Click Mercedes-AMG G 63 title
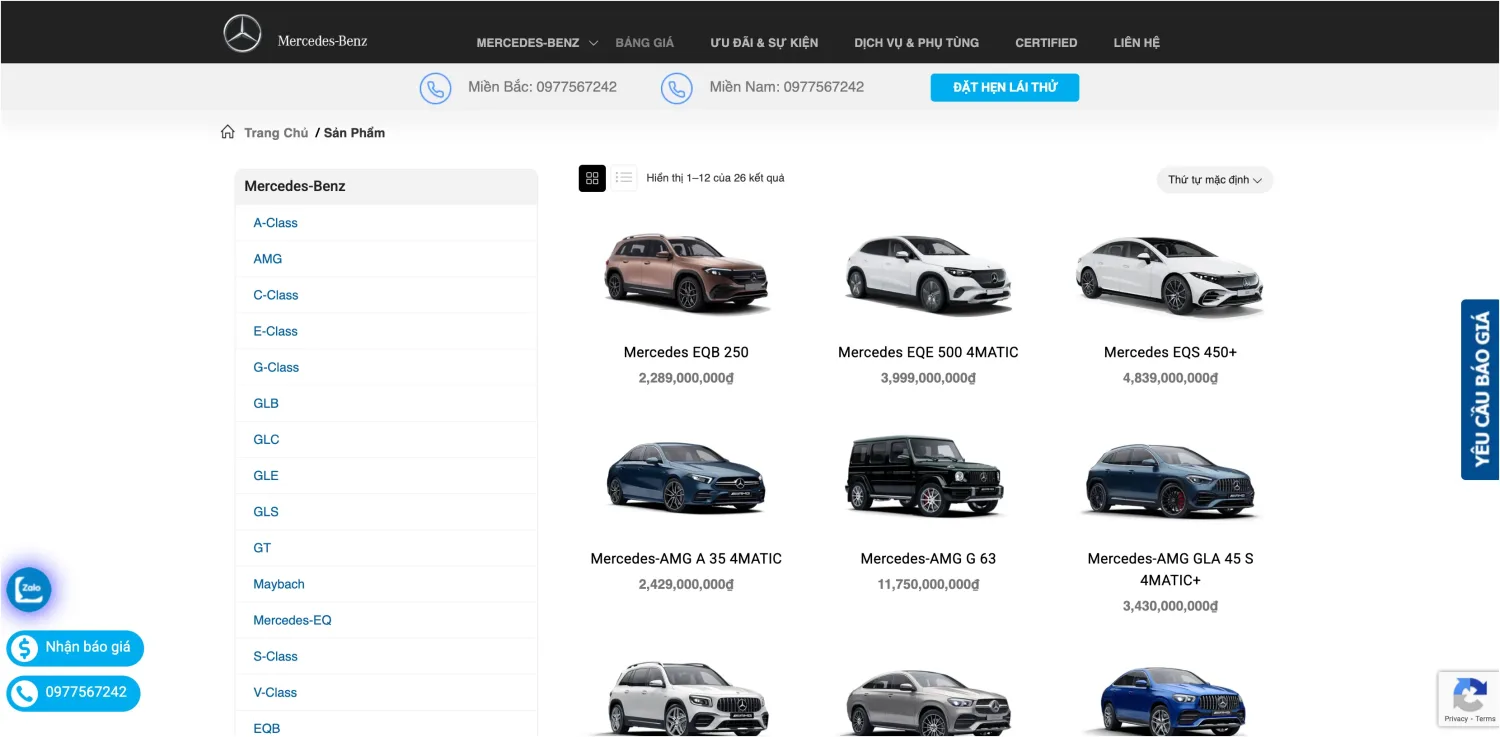The width and height of the screenshot is (1500, 737). (928, 558)
